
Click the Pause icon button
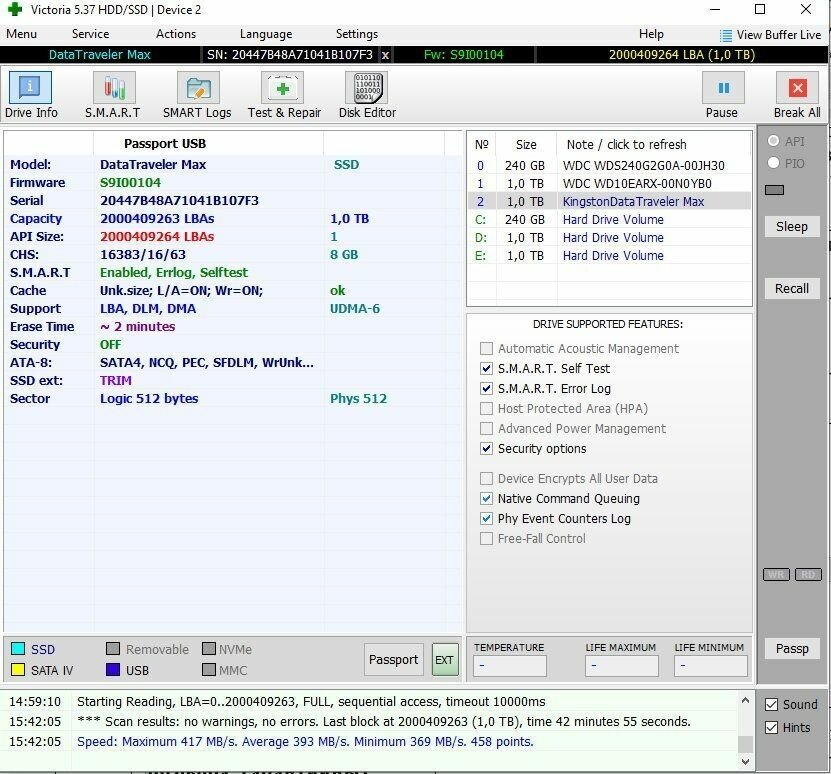click(723, 88)
